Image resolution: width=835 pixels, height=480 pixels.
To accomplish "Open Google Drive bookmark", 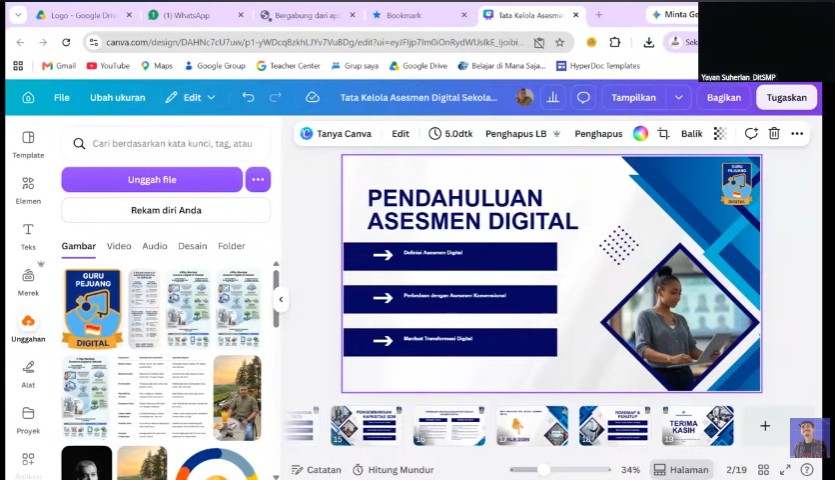I will click(418, 66).
